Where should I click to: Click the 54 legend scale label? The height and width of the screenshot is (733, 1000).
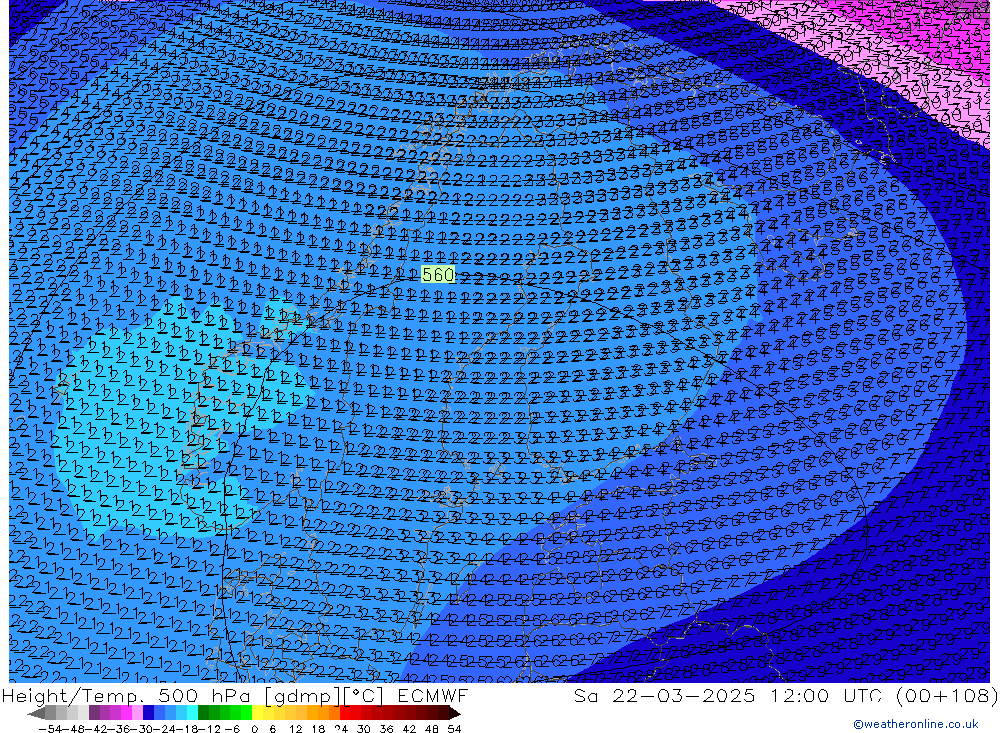454,729
